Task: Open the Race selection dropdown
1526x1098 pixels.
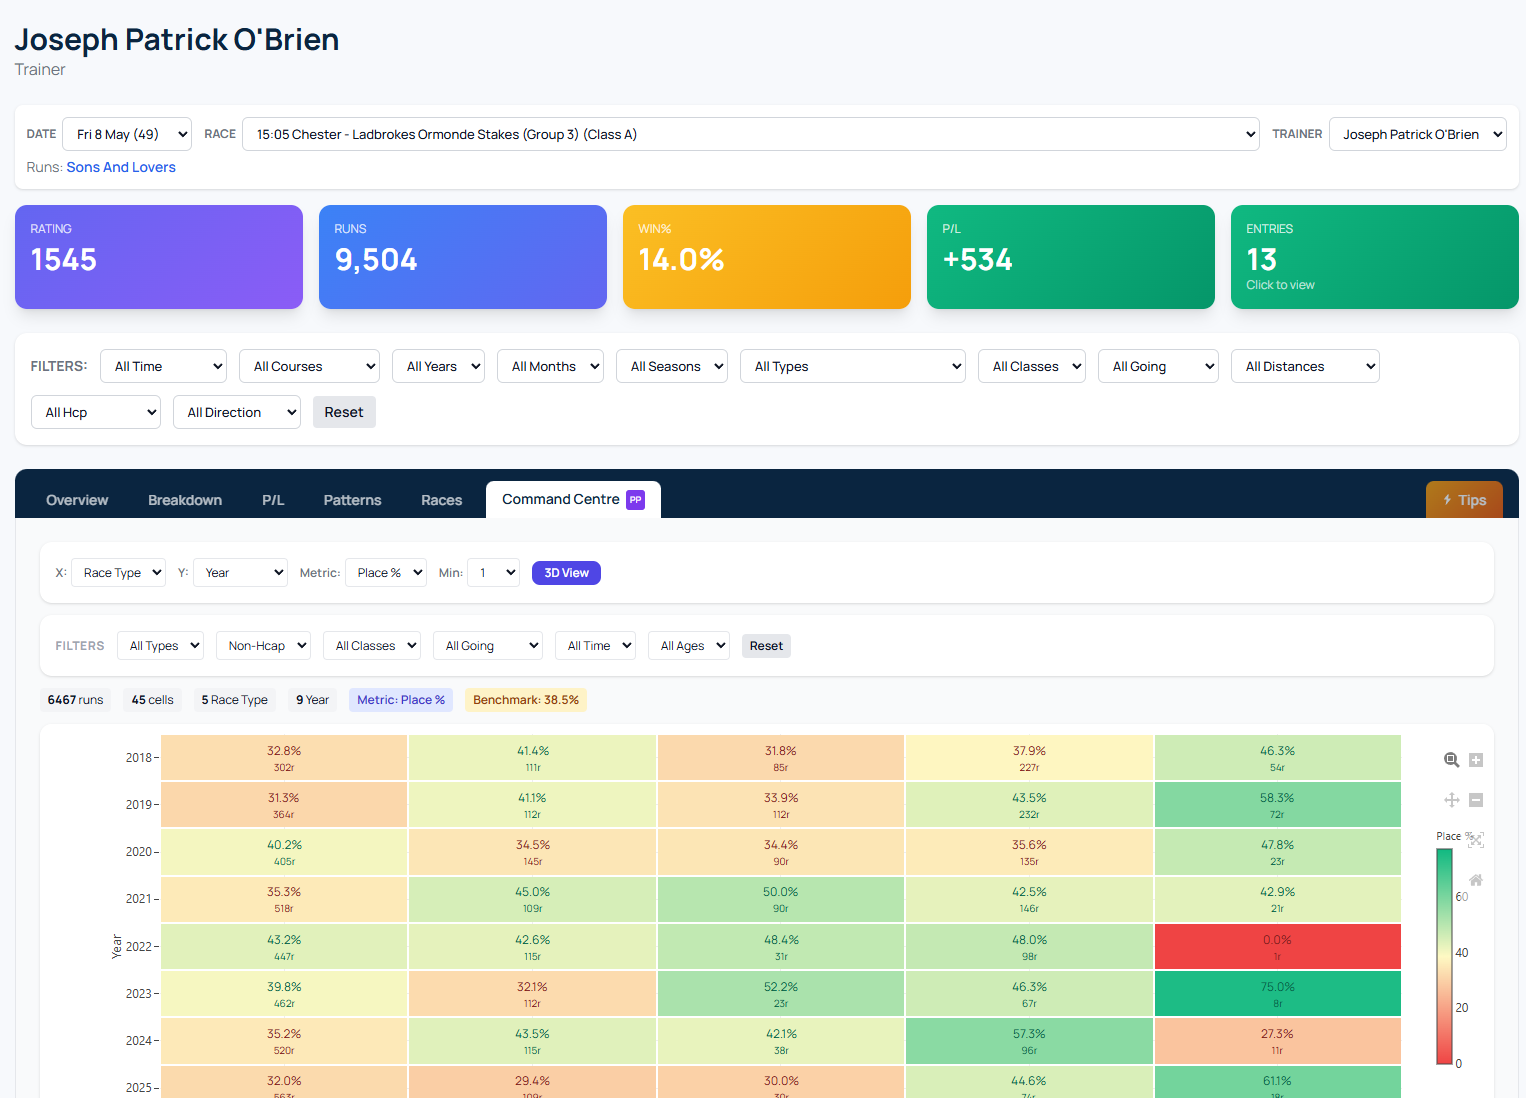Action: click(x=751, y=134)
